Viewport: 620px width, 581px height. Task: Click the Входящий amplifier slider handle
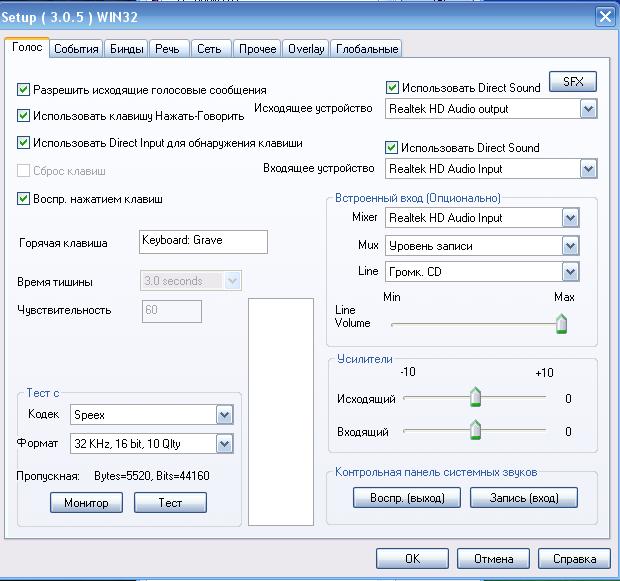[475, 430]
